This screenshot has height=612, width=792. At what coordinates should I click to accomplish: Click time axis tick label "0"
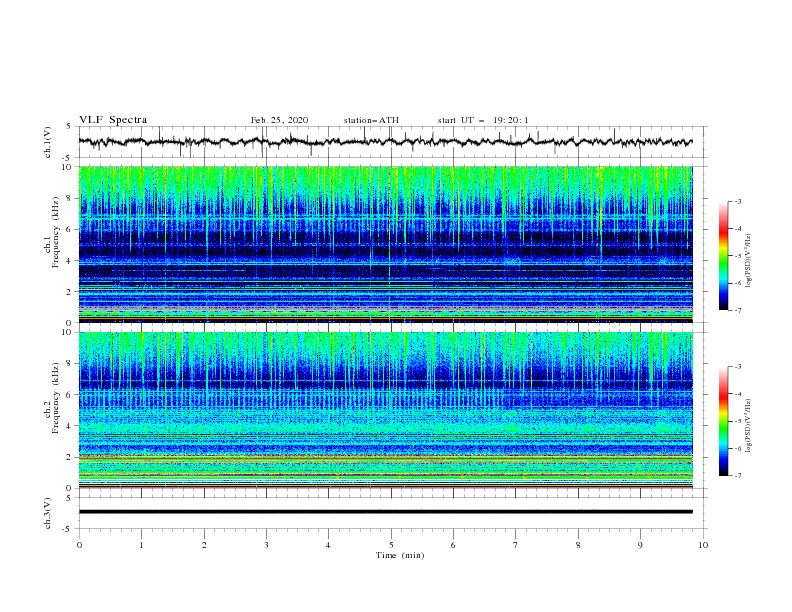79,545
